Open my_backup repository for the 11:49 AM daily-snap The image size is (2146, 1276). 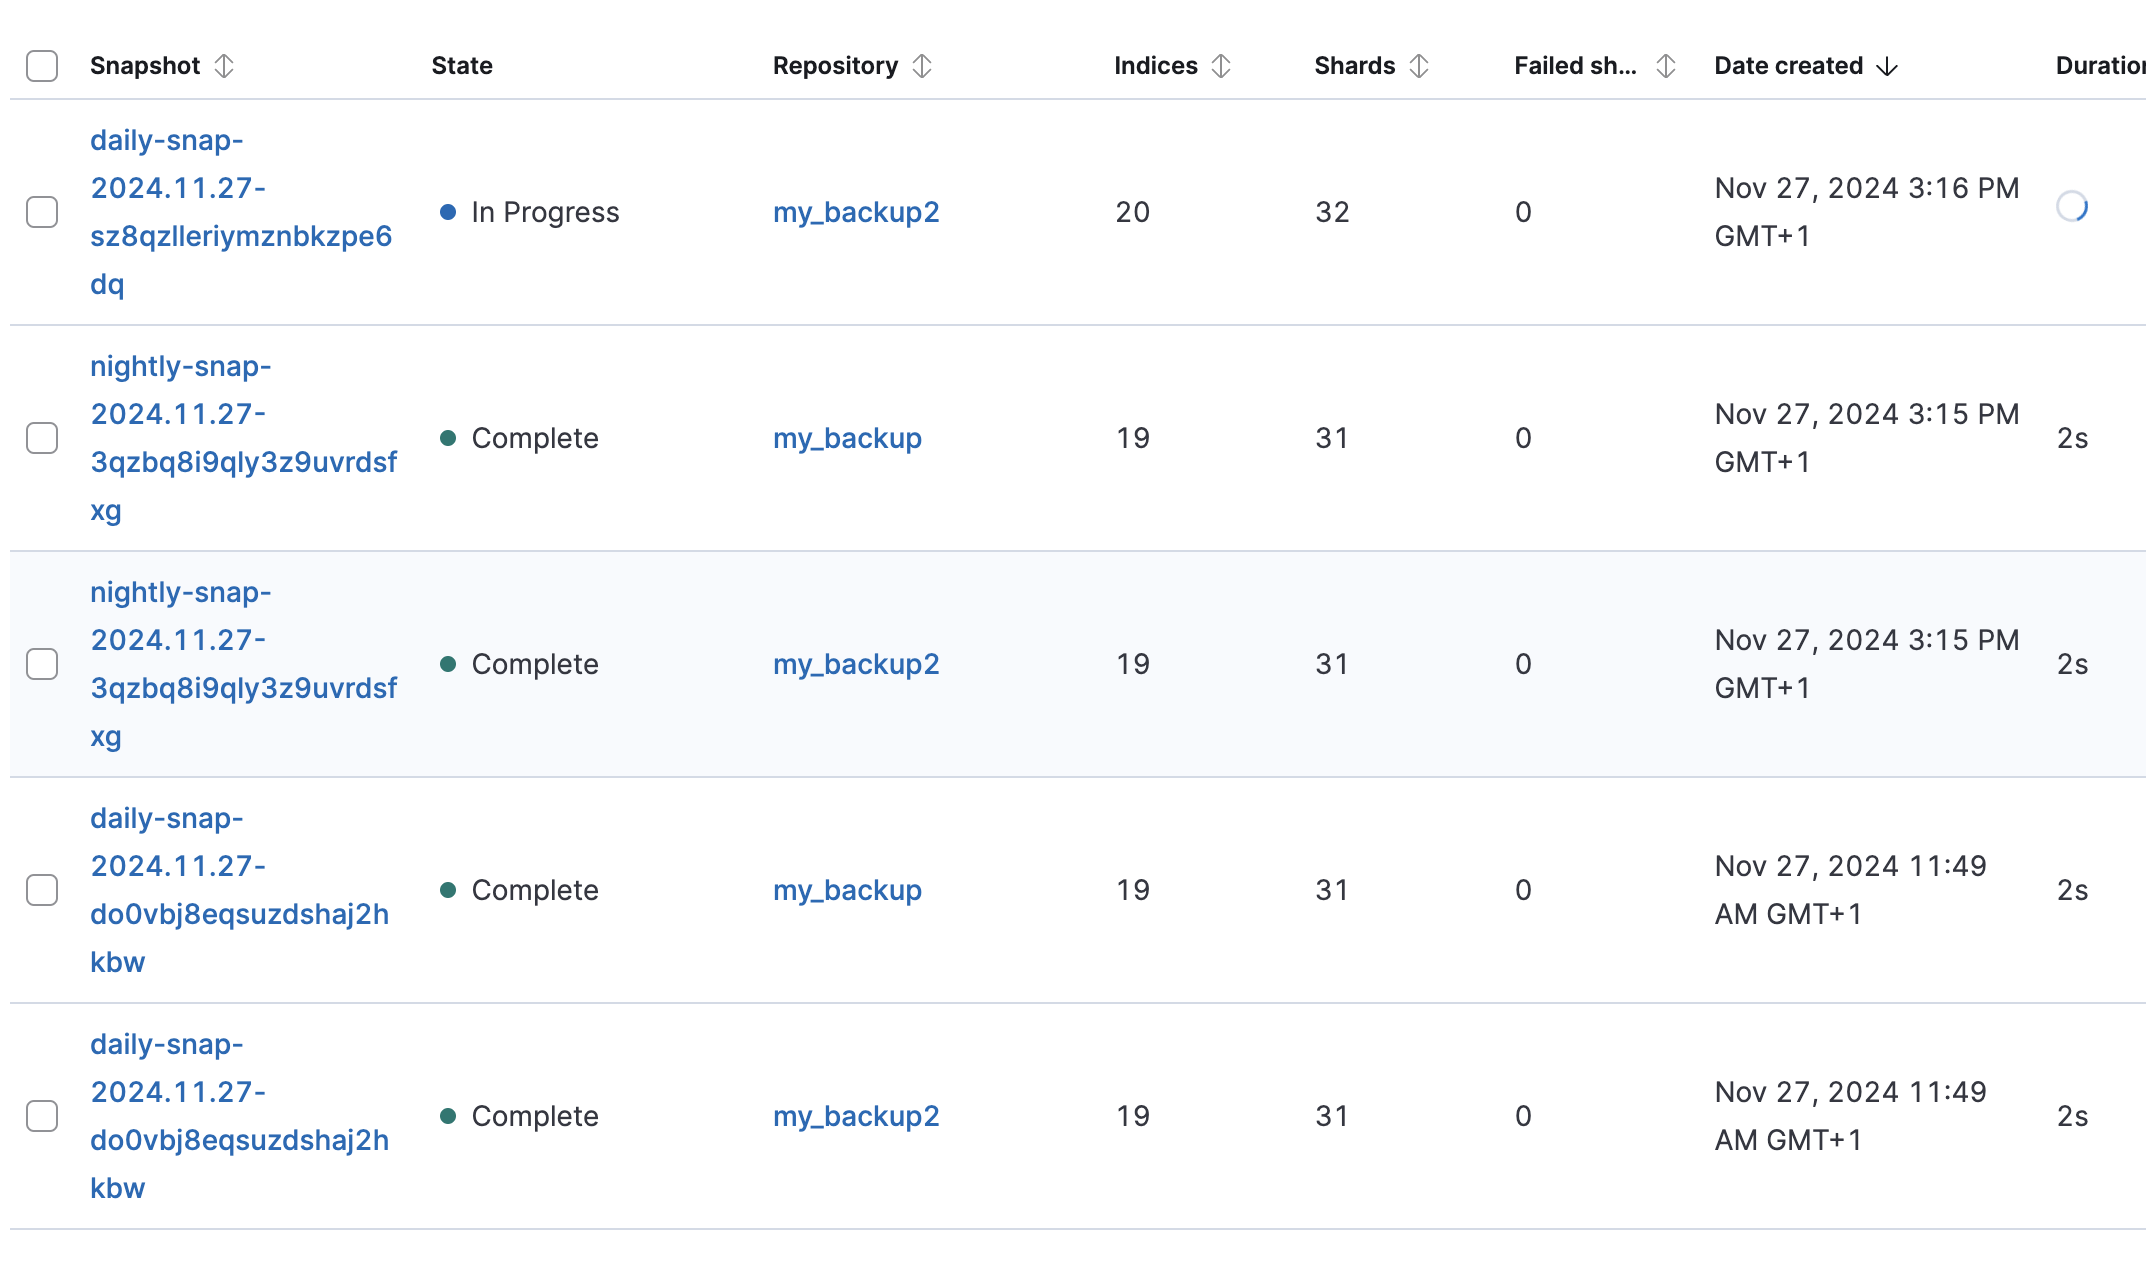pyautogui.click(x=847, y=890)
